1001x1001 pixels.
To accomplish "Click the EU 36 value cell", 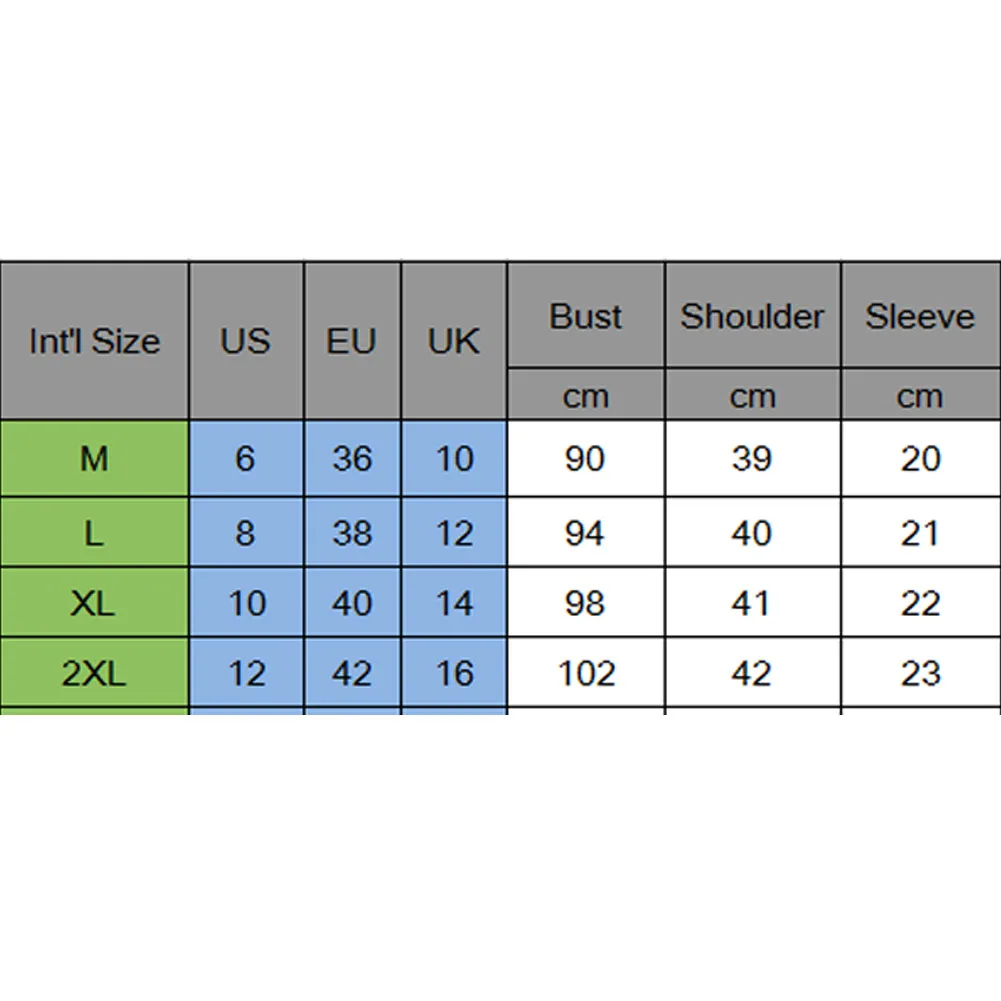I will 352,458.
